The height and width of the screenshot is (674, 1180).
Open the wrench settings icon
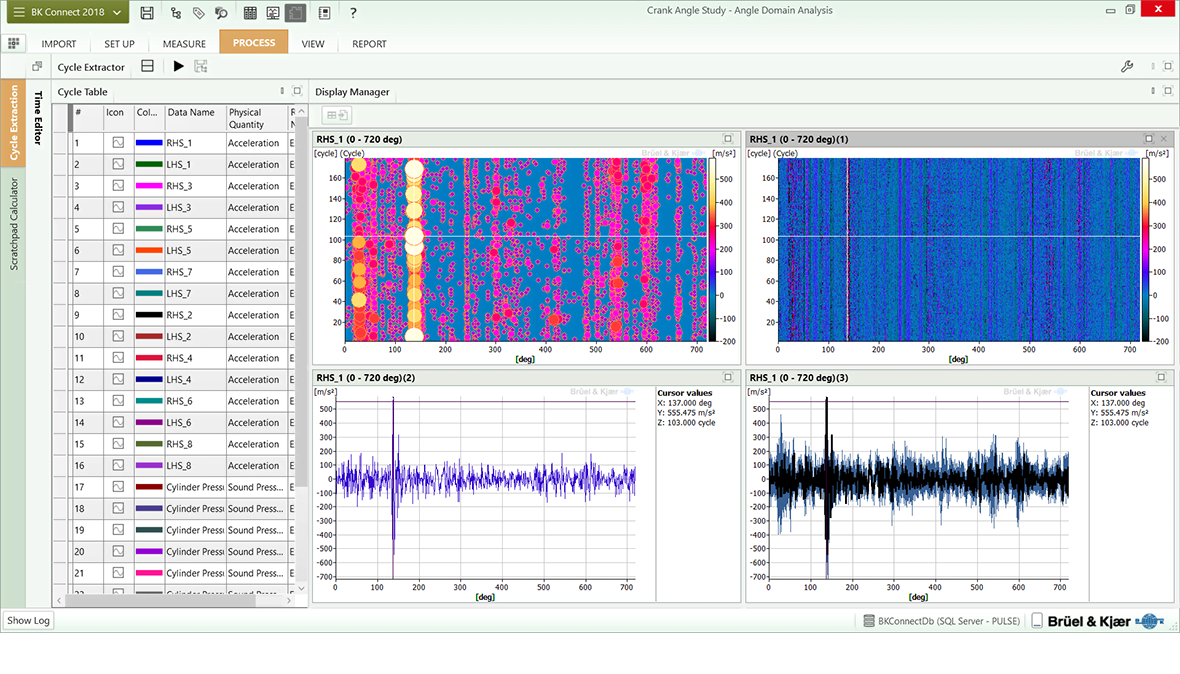(1127, 67)
